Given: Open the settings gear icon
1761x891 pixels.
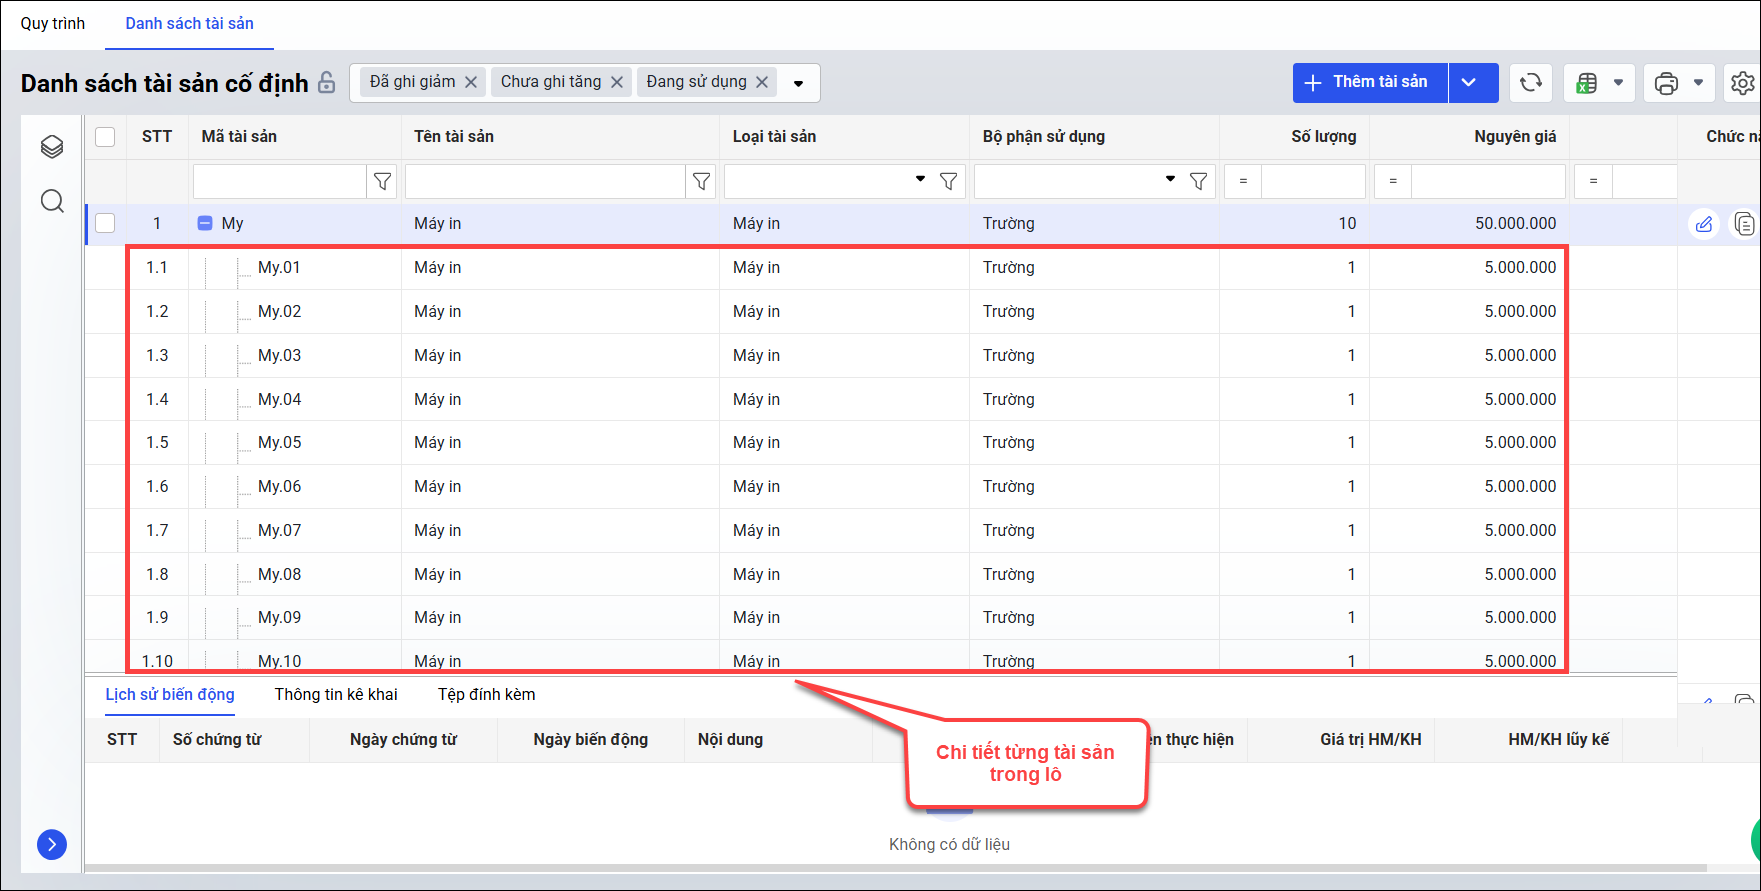Looking at the screenshot, I should pyautogui.click(x=1742, y=83).
